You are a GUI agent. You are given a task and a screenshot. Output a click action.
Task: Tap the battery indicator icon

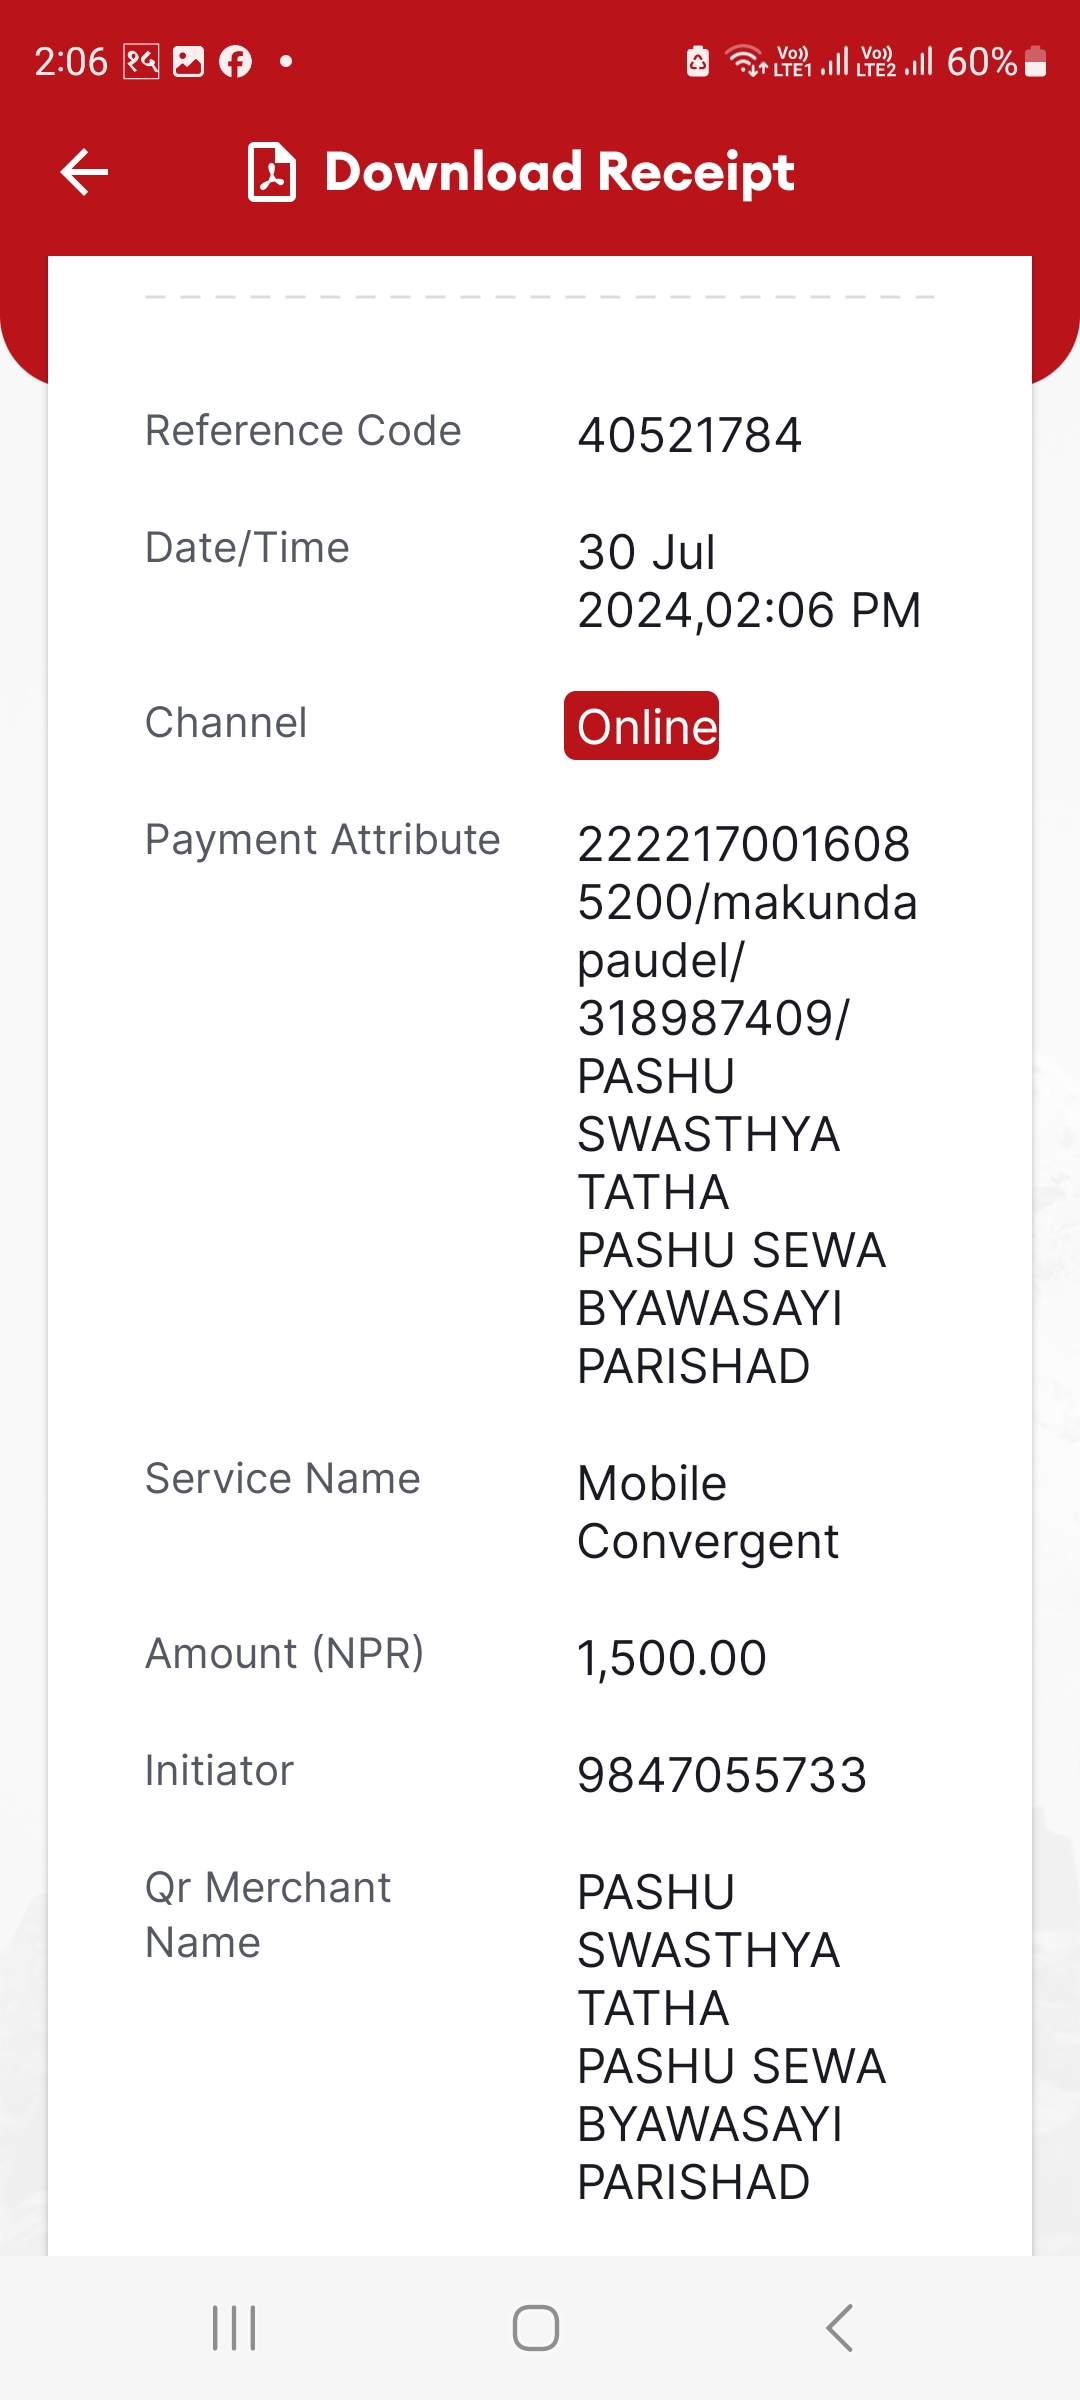point(1036,62)
